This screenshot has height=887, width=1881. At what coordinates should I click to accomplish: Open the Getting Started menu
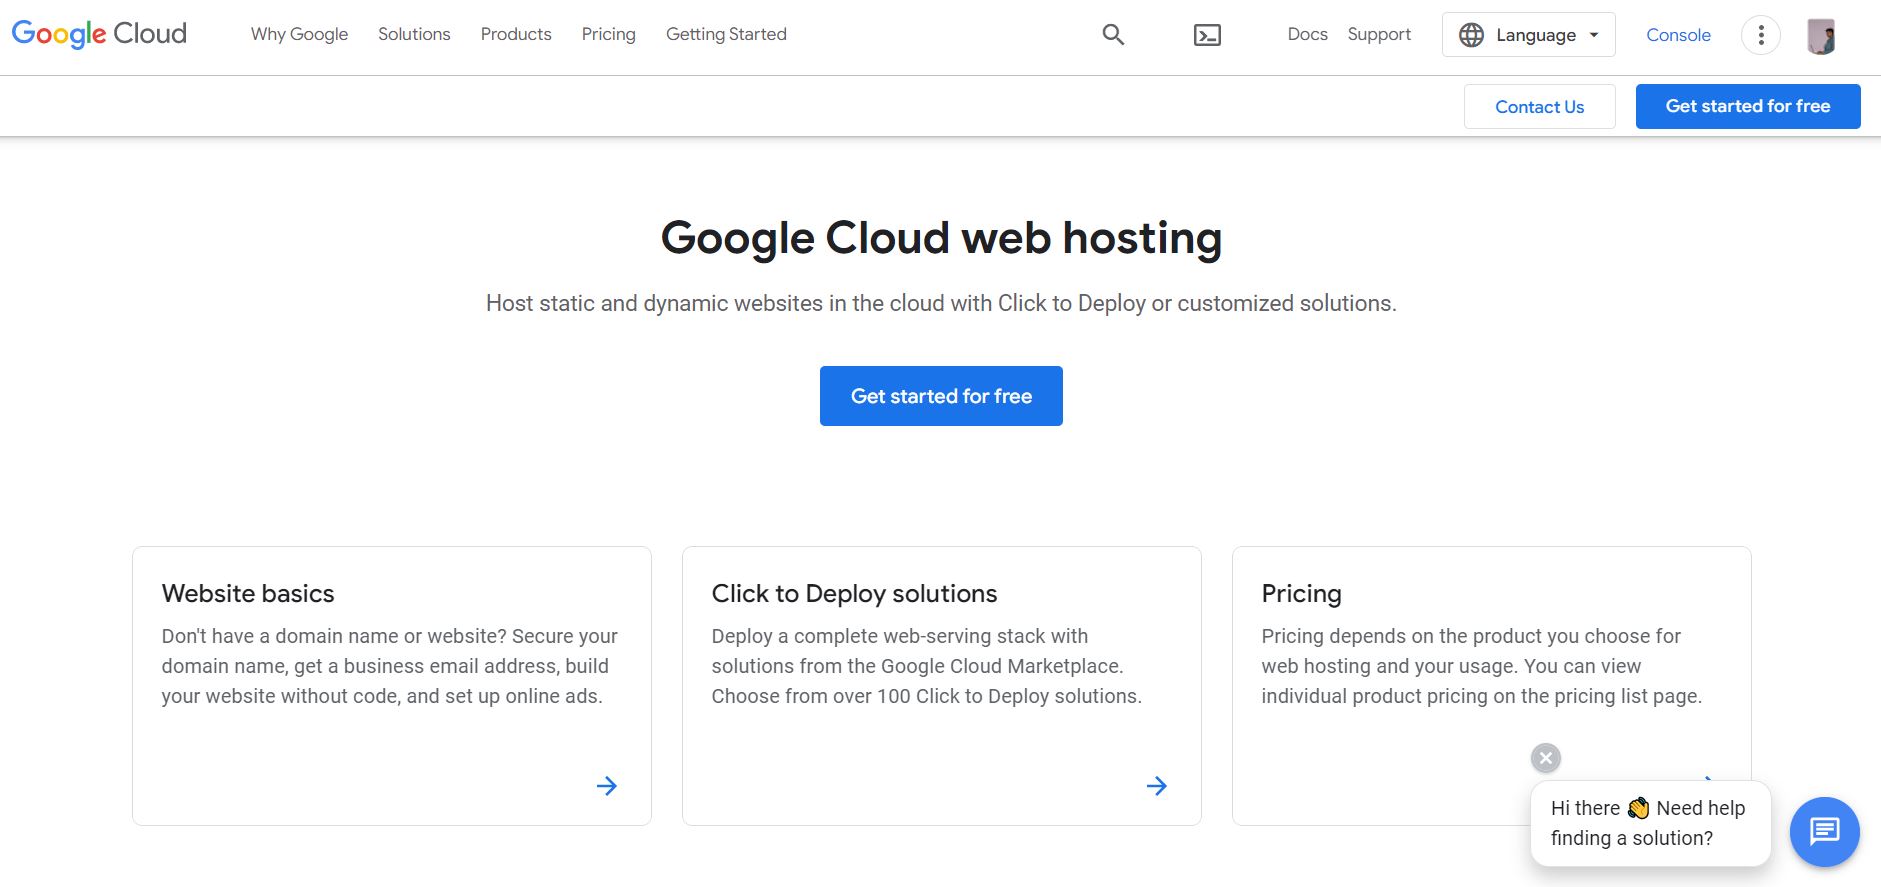(x=726, y=34)
